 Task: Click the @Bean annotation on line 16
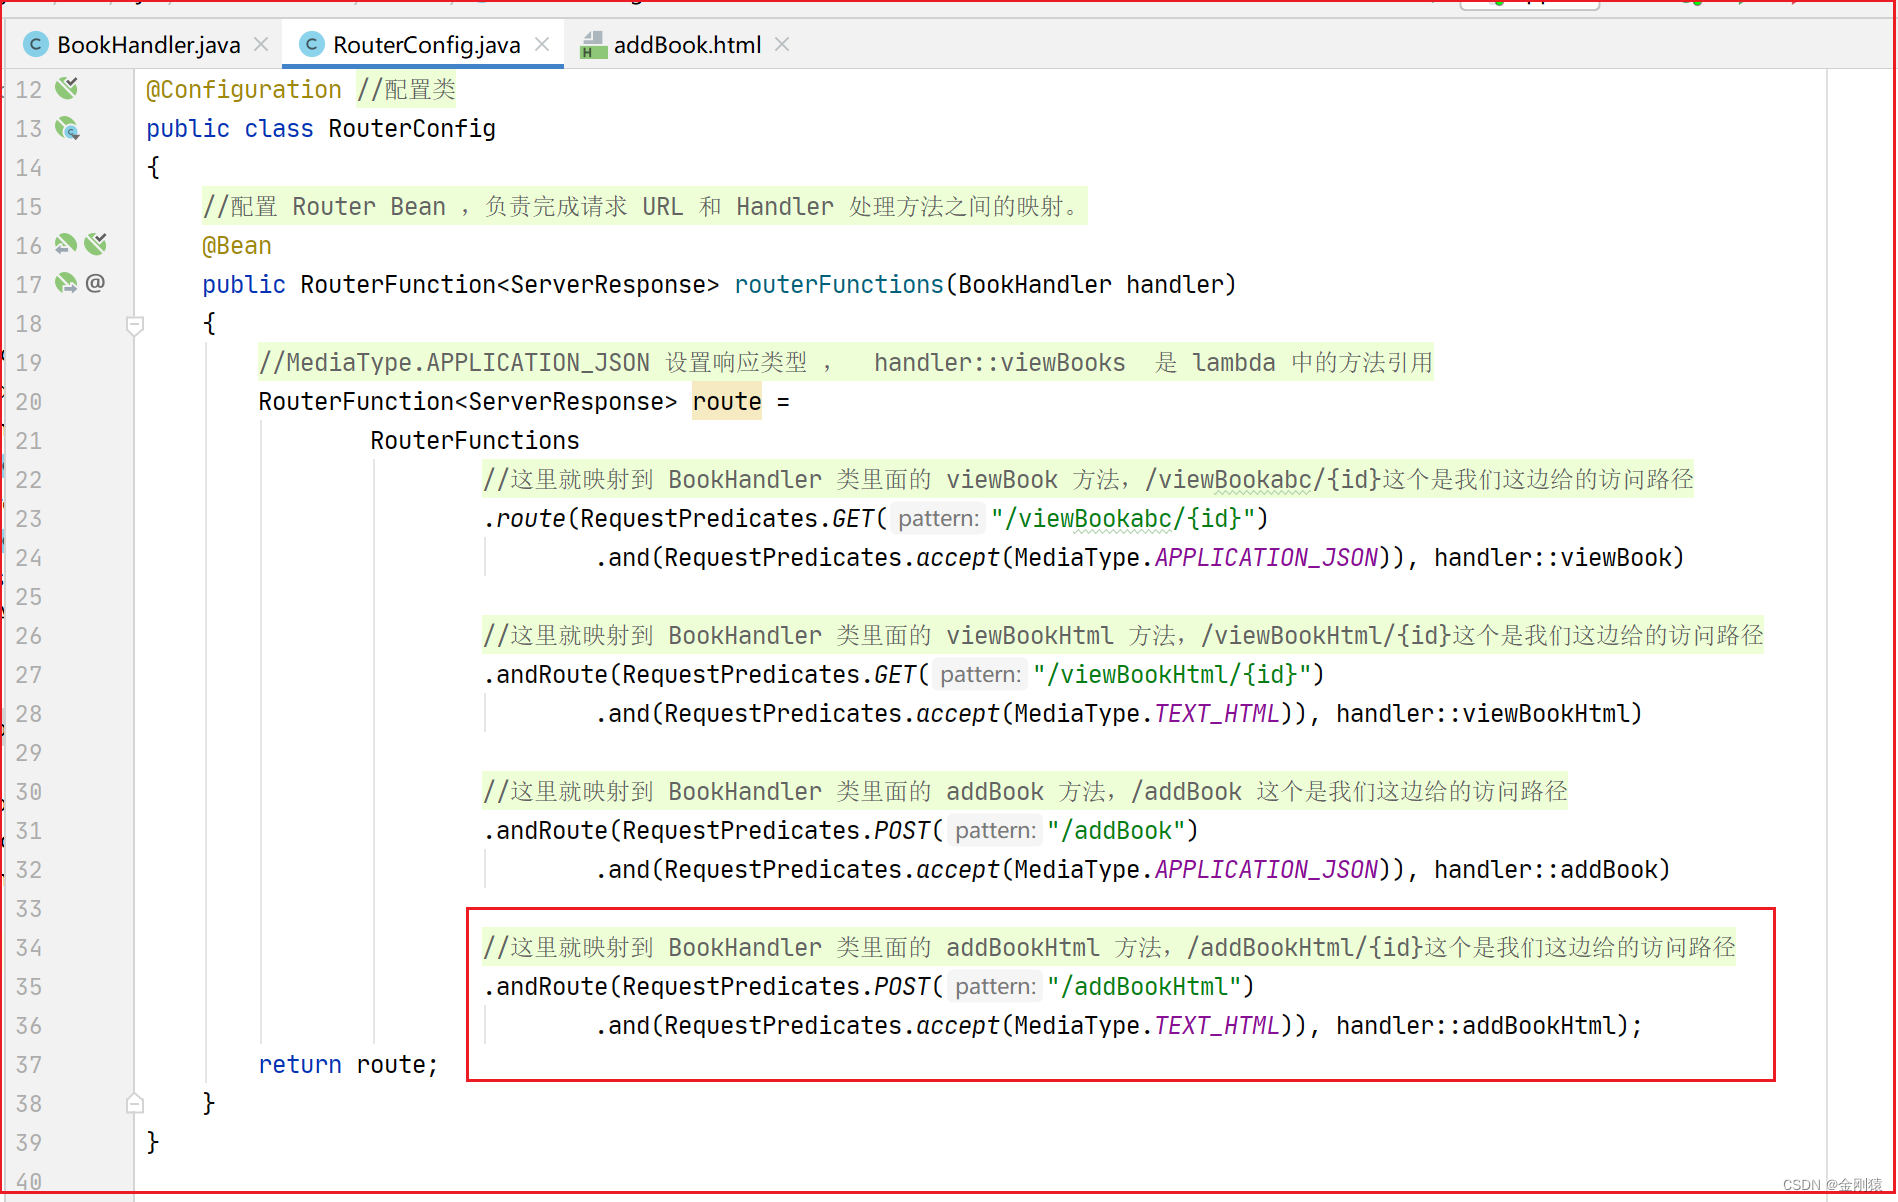tap(237, 246)
